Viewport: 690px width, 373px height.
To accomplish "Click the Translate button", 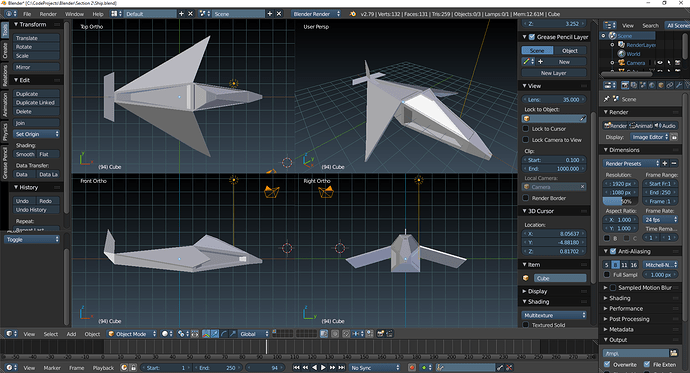I will tap(36, 38).
